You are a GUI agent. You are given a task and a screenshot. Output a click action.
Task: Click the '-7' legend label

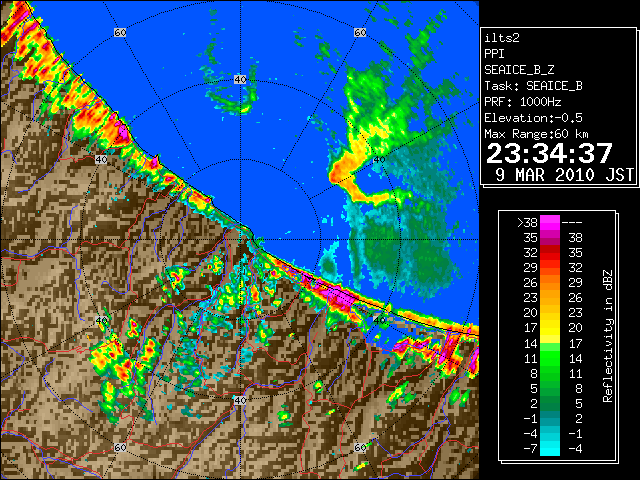tap(530, 449)
